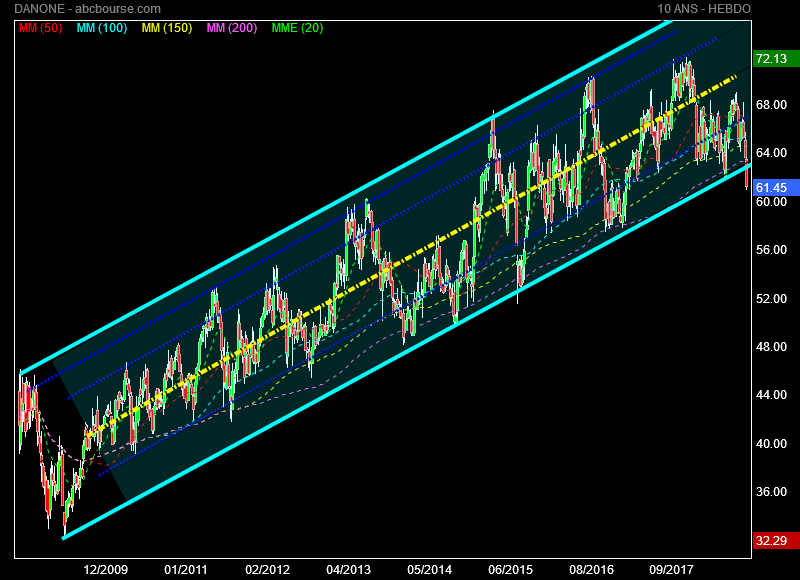
Task: Click the 44.00 price axis label
Action: [771, 395]
